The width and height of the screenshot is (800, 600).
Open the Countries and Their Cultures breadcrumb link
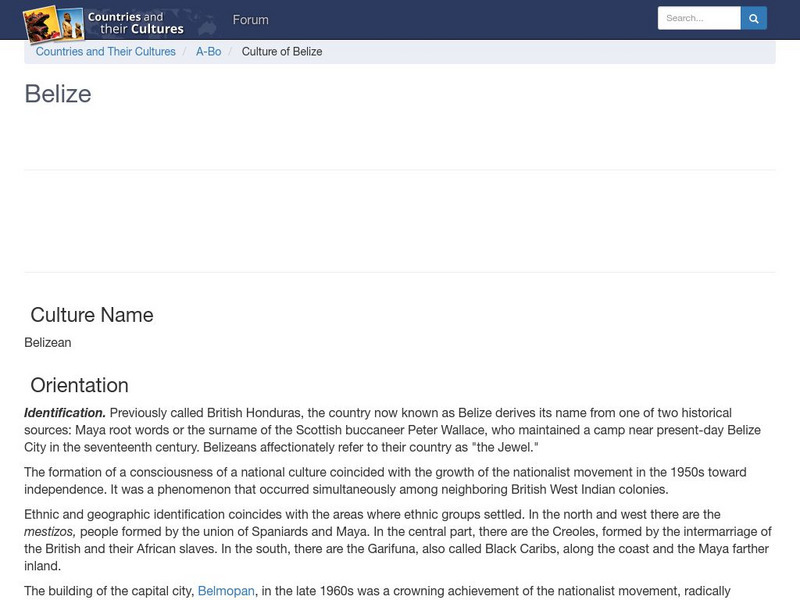coord(105,51)
